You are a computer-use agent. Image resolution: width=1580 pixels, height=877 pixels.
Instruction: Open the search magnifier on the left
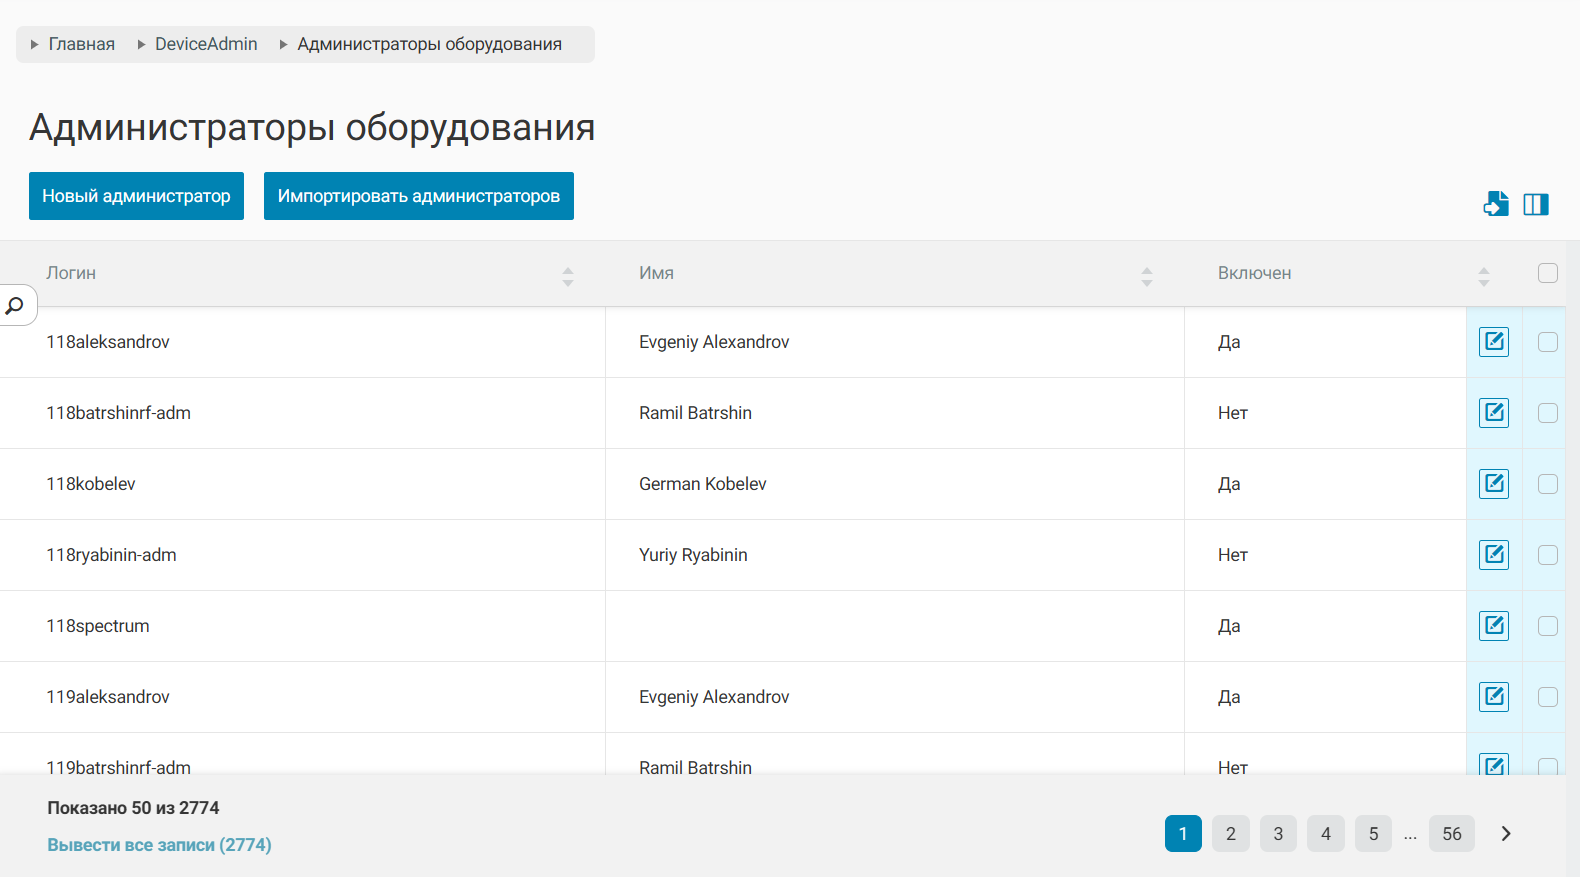point(15,305)
